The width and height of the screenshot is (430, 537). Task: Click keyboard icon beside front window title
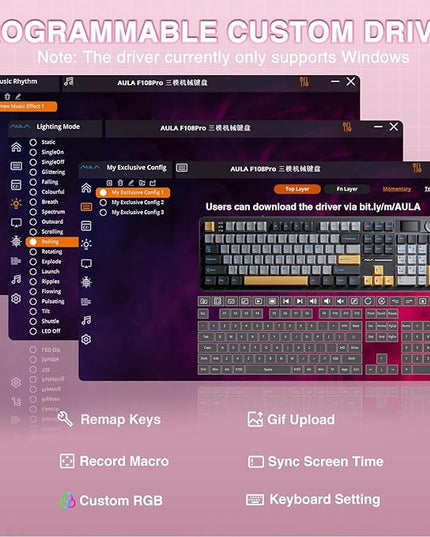[x=182, y=168]
